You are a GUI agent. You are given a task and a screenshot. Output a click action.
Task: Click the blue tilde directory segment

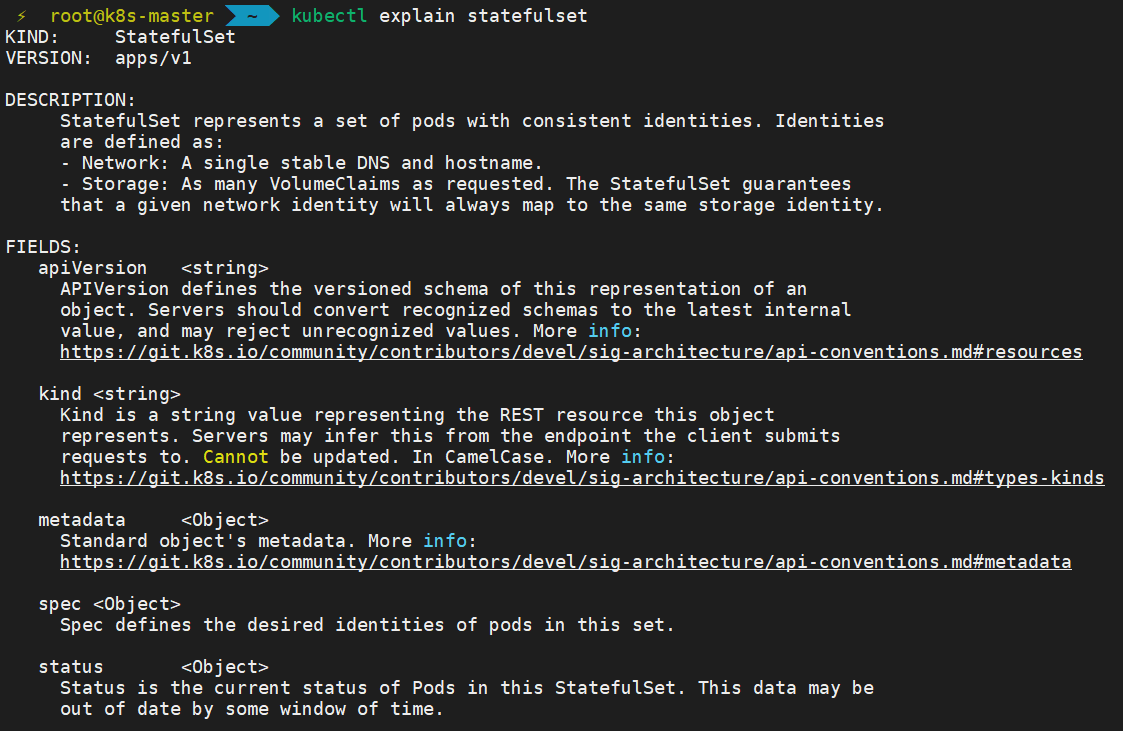252,16
